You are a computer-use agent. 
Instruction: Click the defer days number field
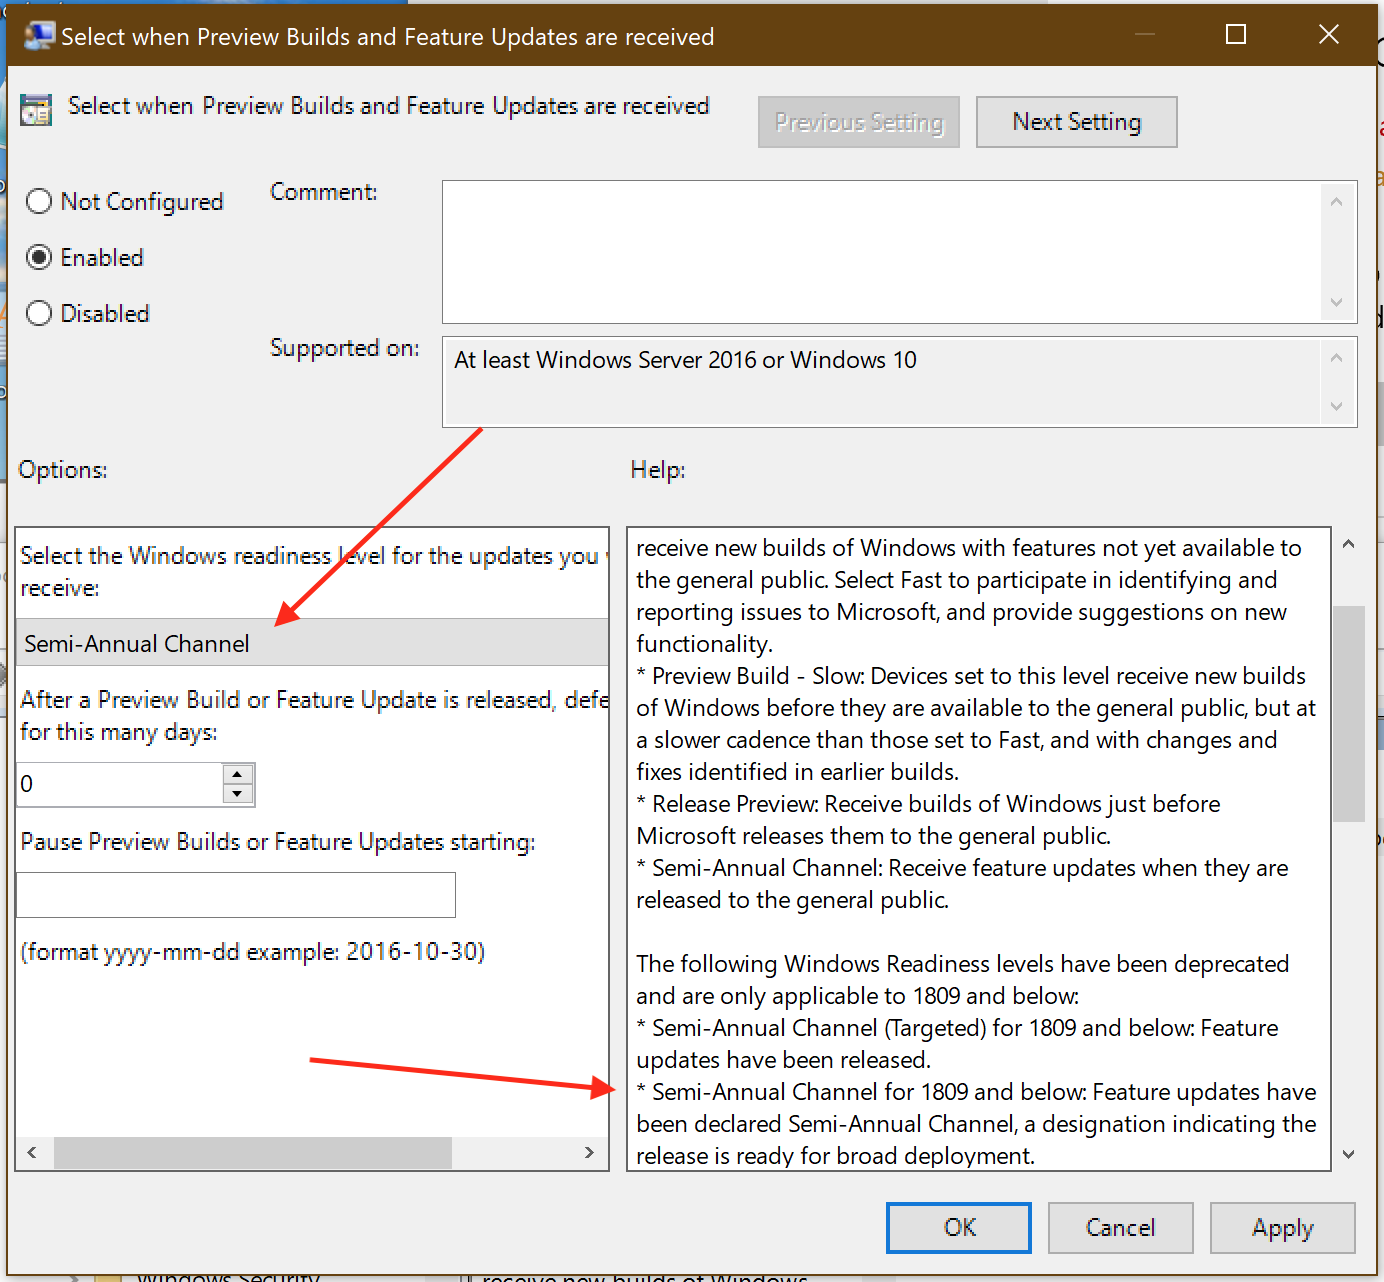[120, 784]
